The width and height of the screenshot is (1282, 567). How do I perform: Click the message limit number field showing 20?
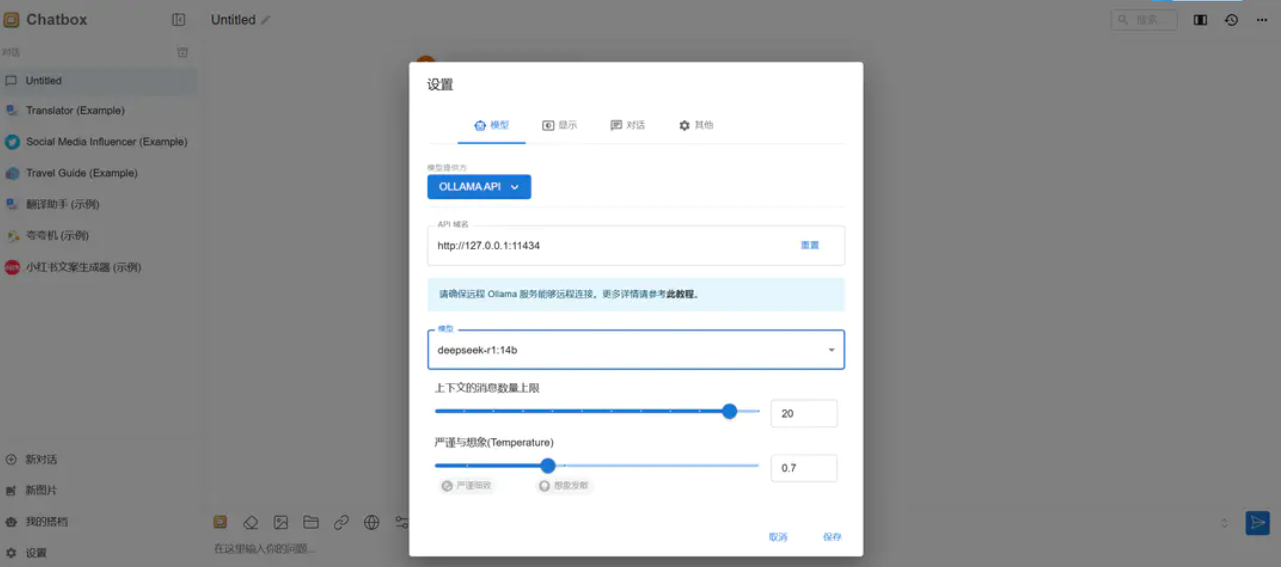click(804, 413)
